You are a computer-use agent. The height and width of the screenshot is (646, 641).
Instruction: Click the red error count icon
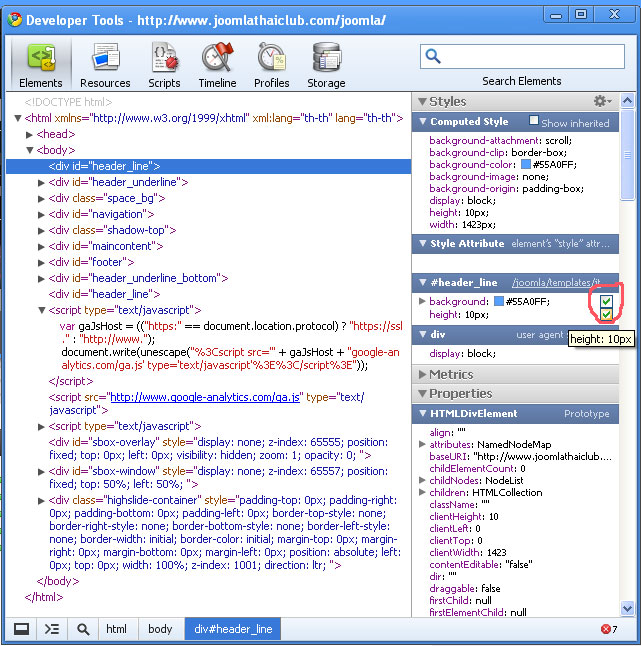pyautogui.click(x=606, y=629)
